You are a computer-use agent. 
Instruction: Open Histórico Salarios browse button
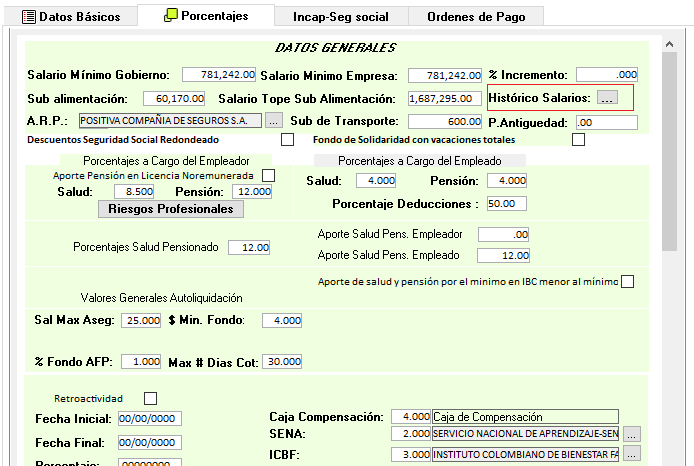(x=608, y=98)
